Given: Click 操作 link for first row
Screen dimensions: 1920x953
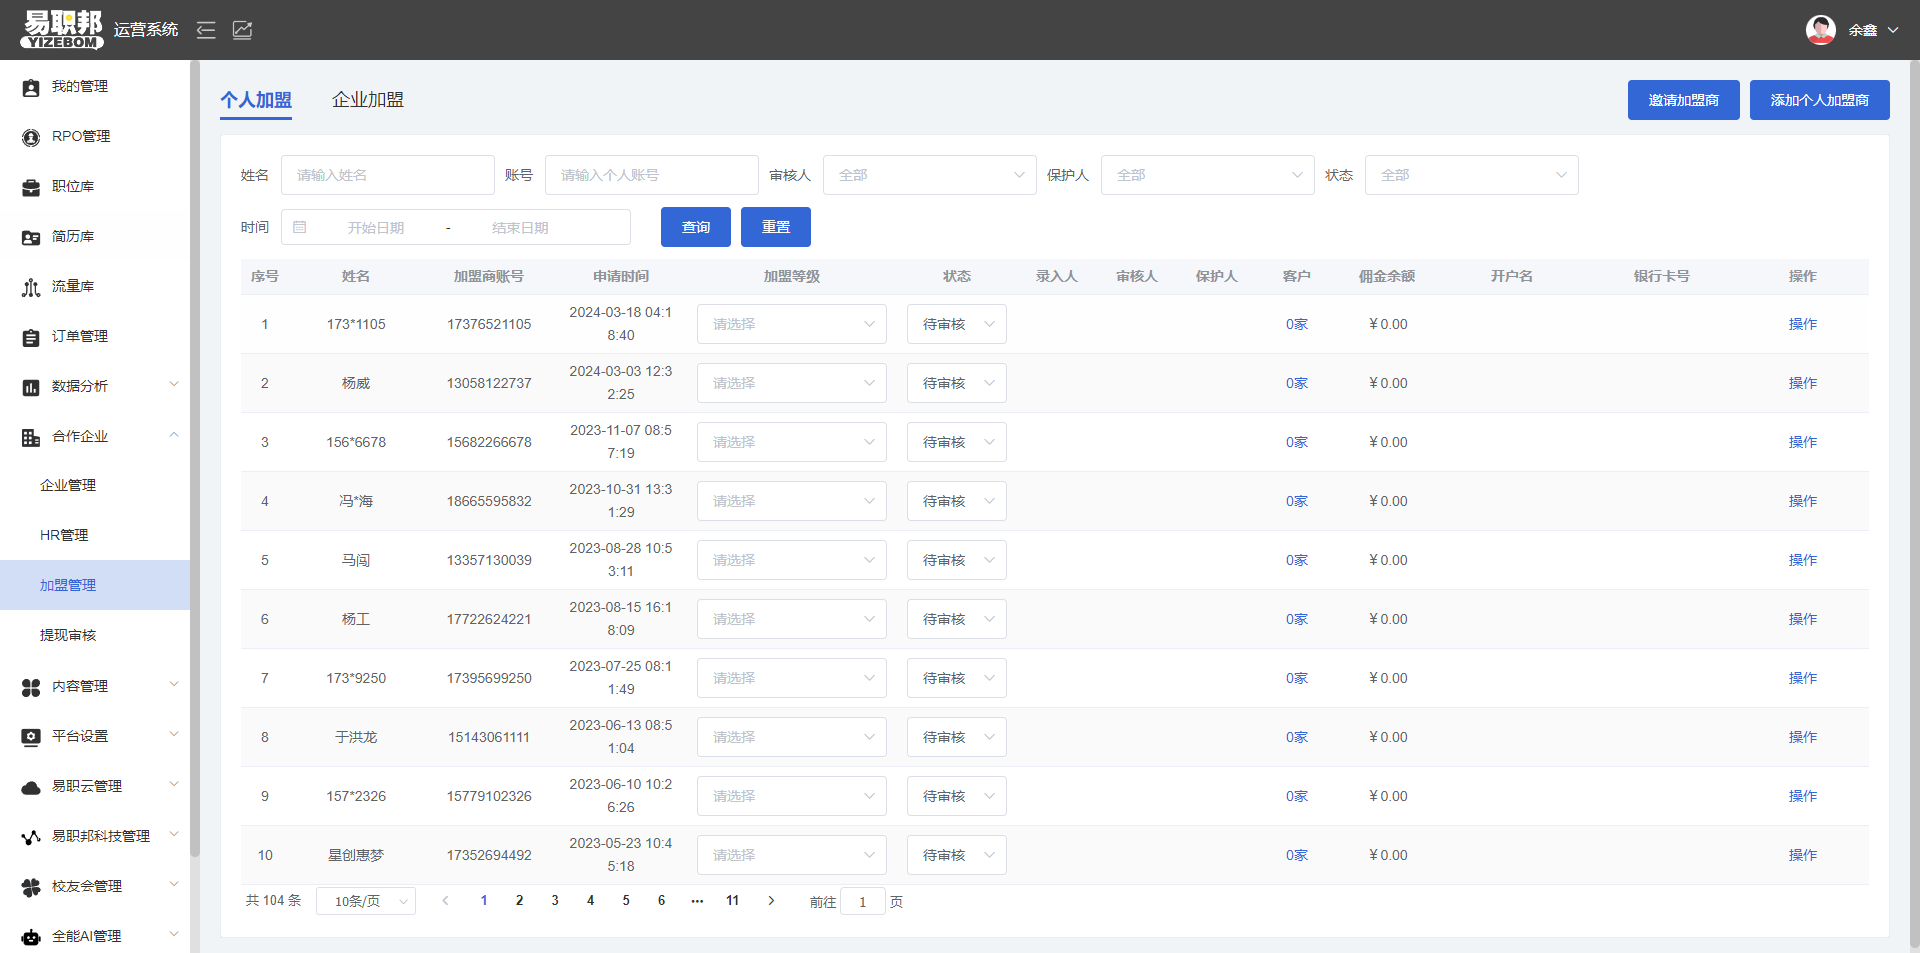Looking at the screenshot, I should [x=1802, y=324].
